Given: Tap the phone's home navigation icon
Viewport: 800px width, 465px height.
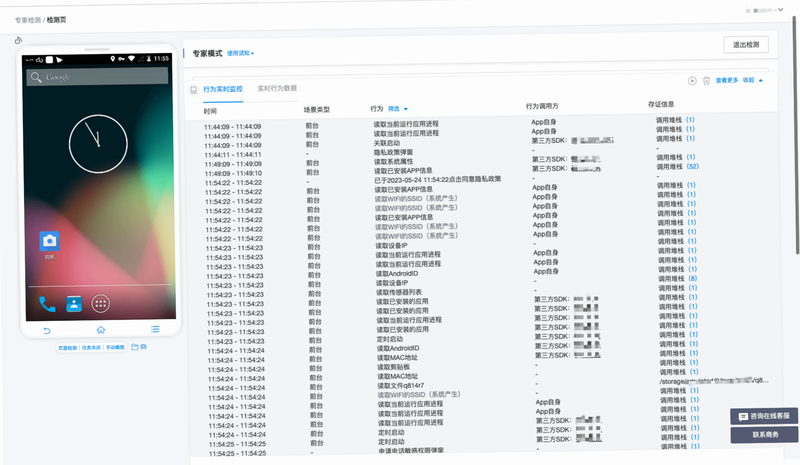Looking at the screenshot, I should pyautogui.click(x=101, y=330).
